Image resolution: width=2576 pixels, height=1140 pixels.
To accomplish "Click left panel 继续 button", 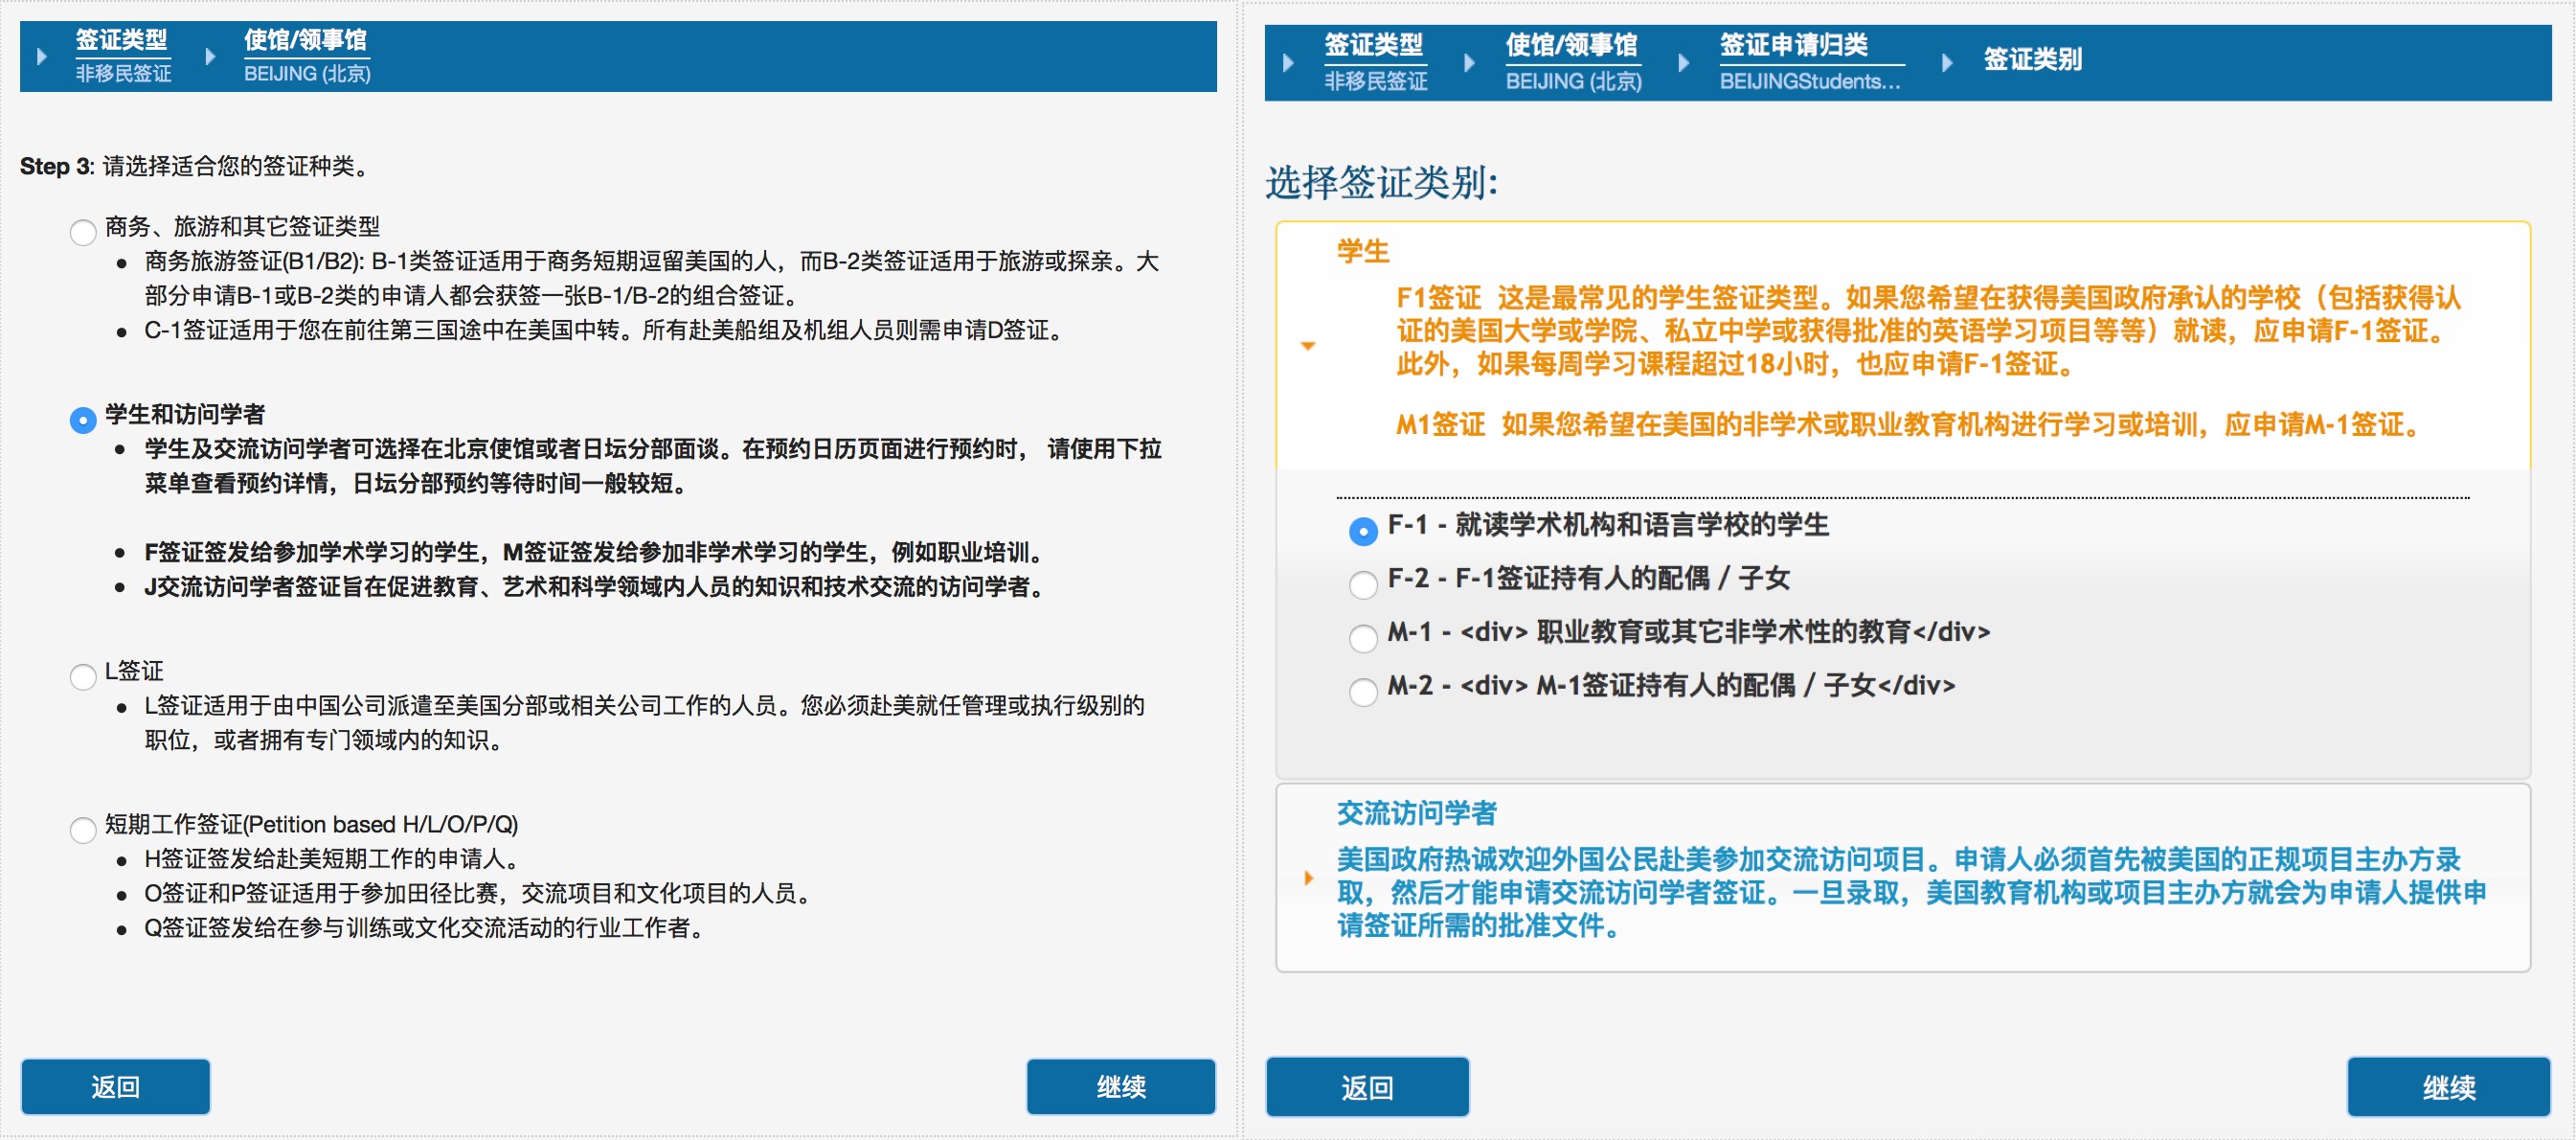I will 1120,1086.
